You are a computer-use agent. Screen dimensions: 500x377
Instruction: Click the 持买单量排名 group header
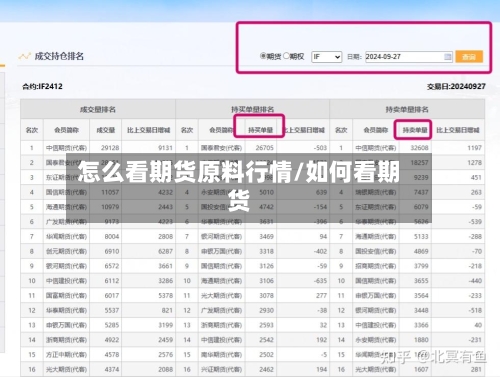[x=252, y=109]
